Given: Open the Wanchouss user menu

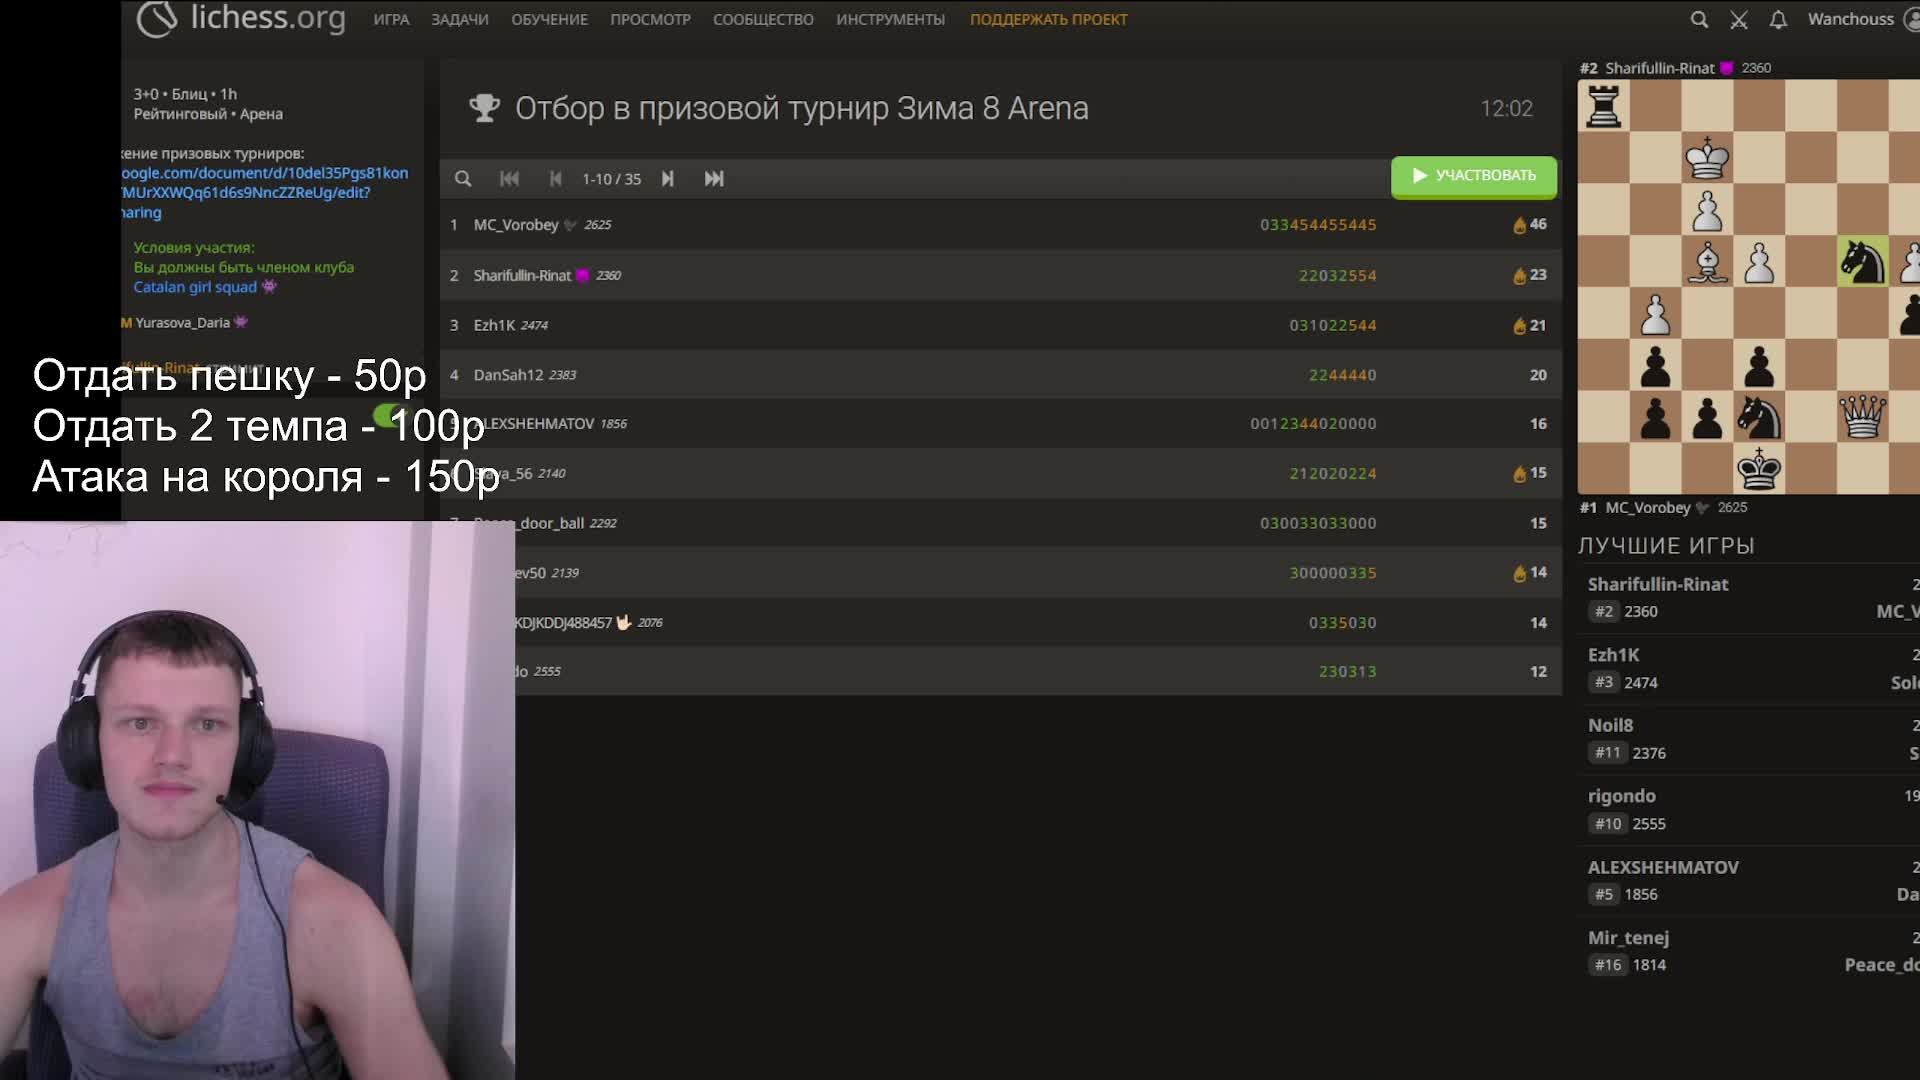Looking at the screenshot, I should [x=1862, y=19].
